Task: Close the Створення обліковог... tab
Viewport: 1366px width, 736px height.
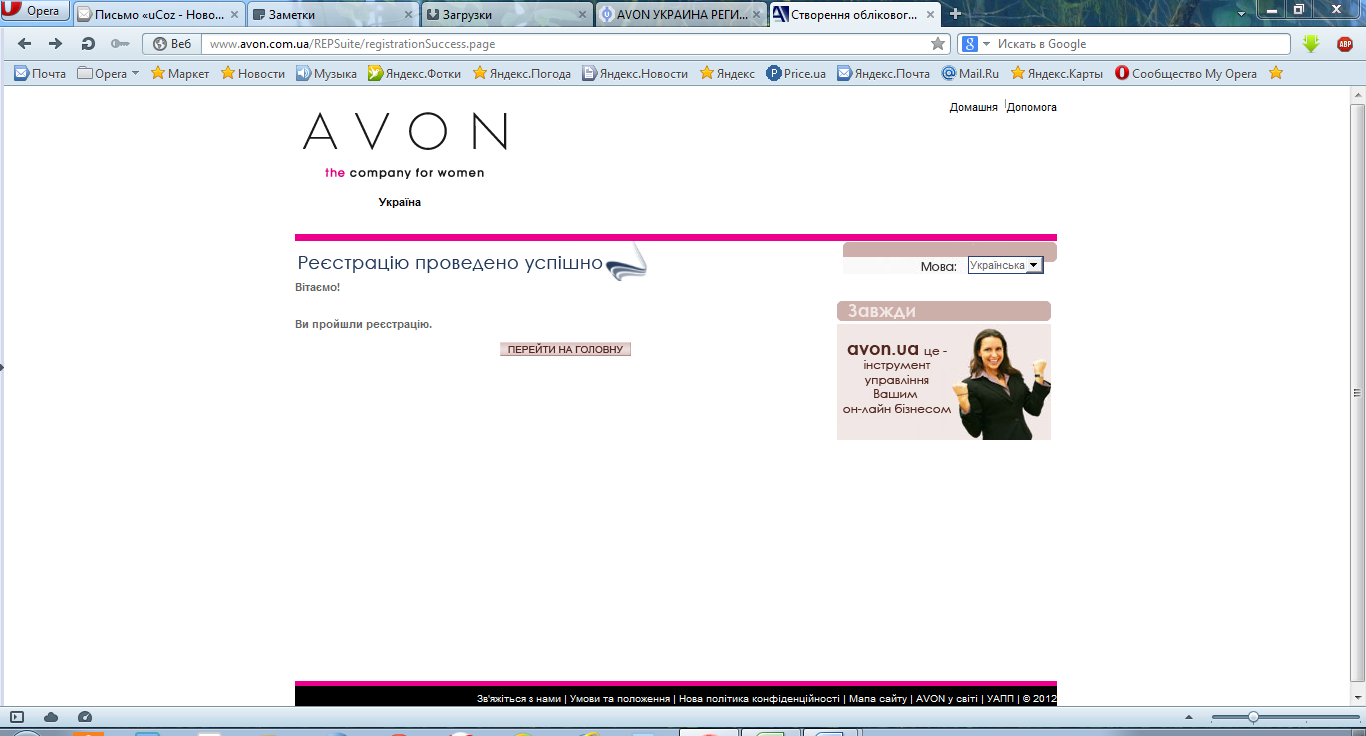Action: [929, 15]
